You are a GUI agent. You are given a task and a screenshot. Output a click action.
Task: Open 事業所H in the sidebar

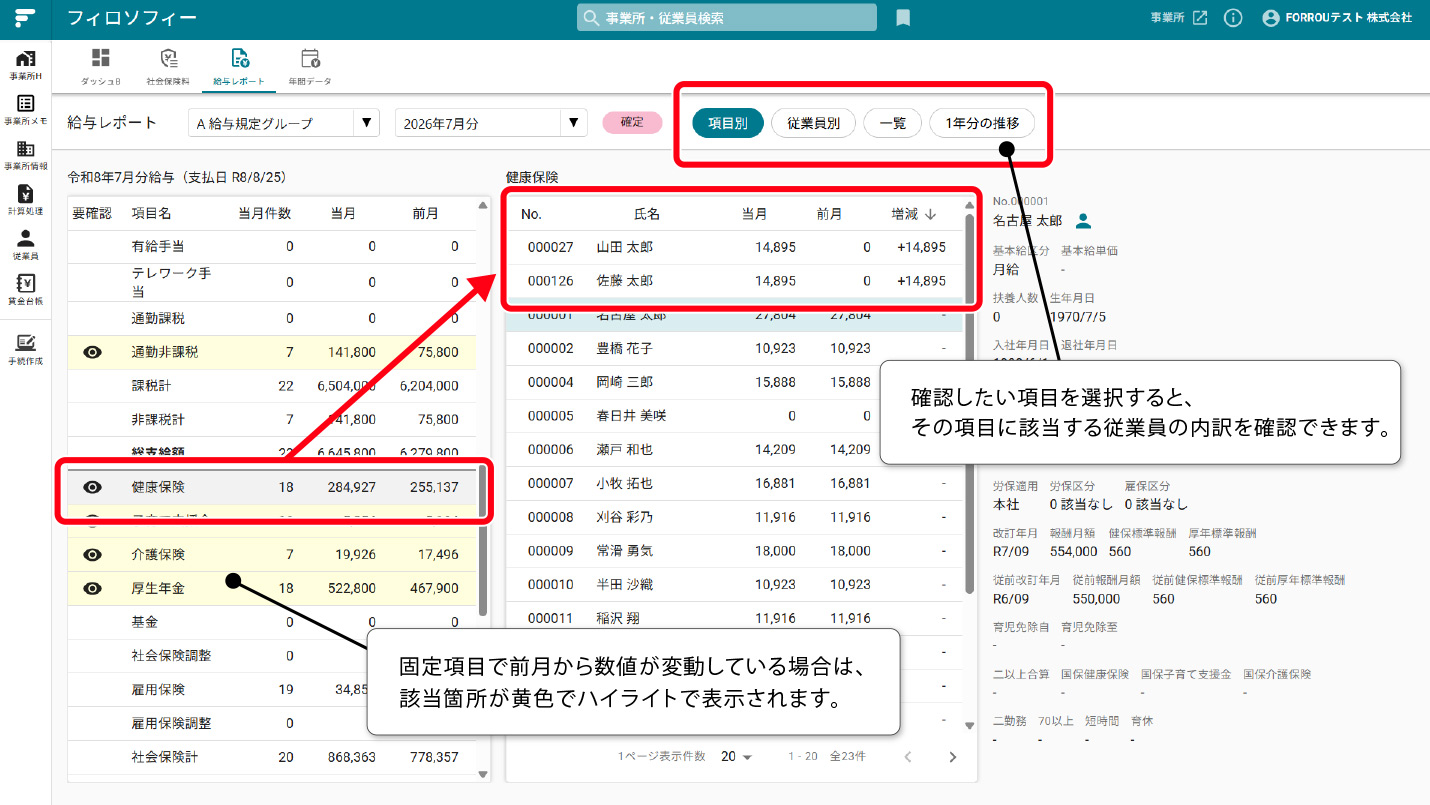pyautogui.click(x=26, y=65)
